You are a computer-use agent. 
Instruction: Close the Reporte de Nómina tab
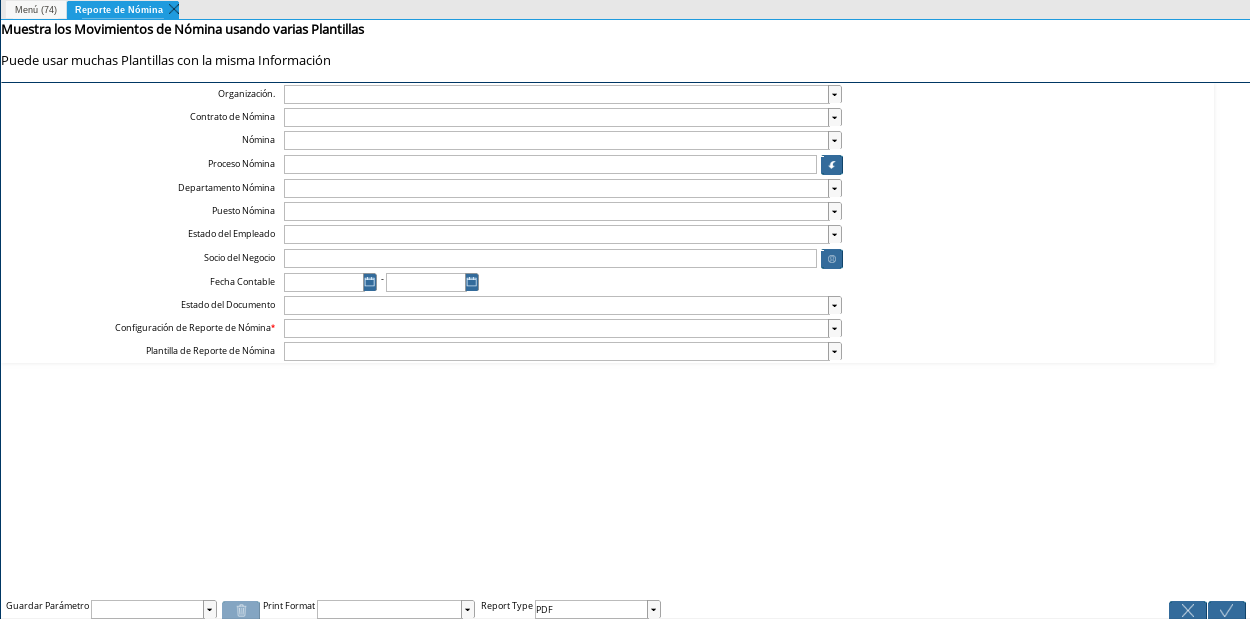coord(173,9)
